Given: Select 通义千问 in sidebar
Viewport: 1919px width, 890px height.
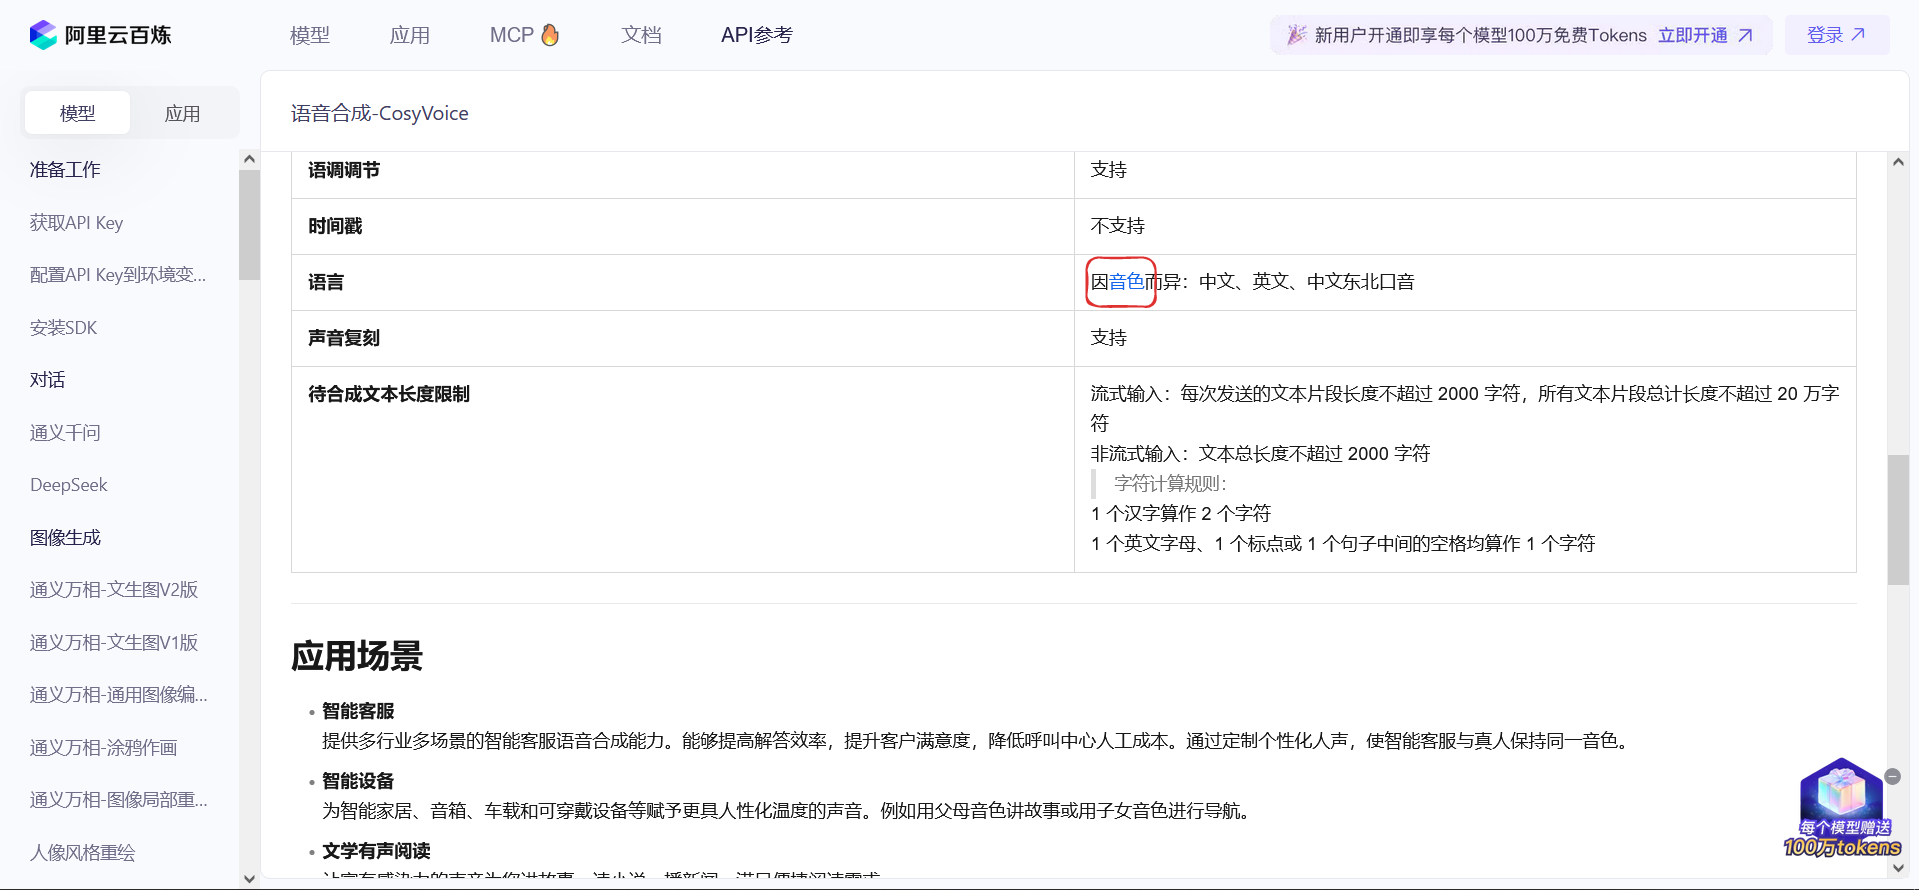Looking at the screenshot, I should click(65, 433).
